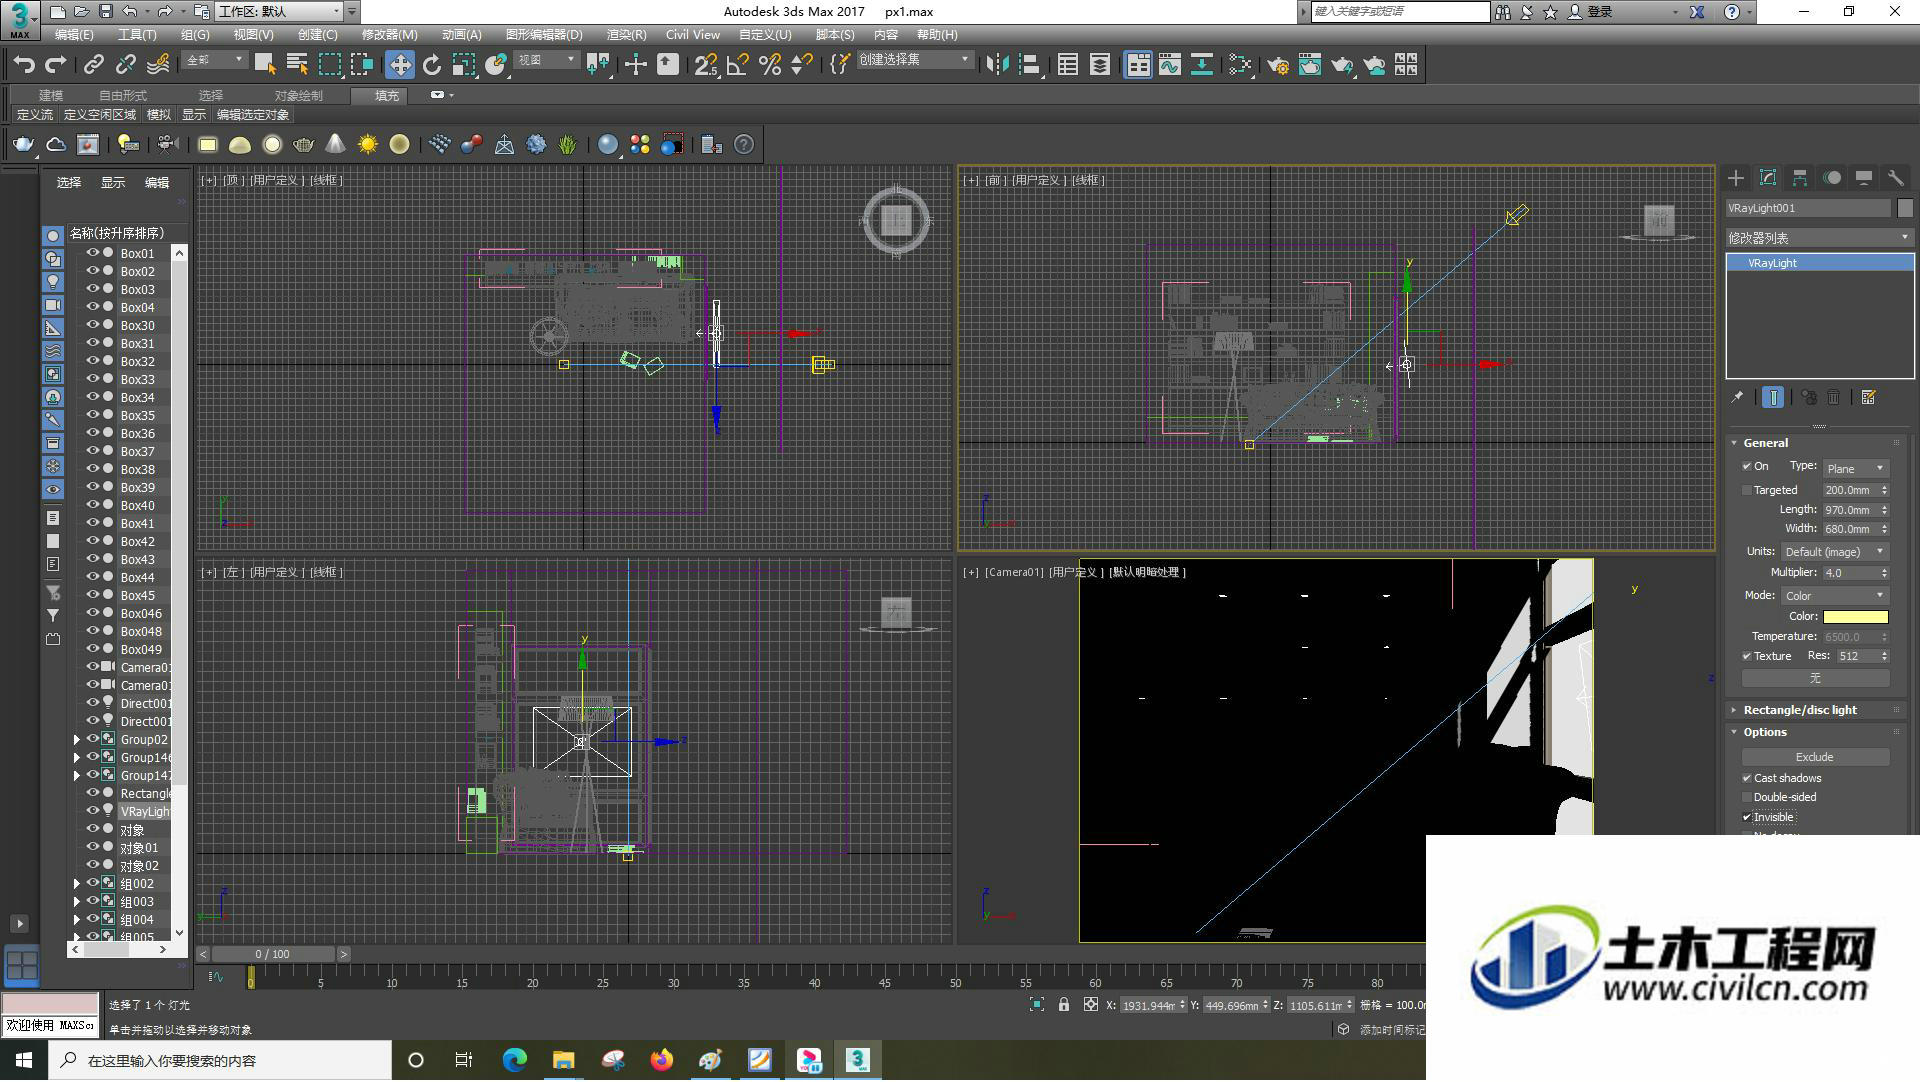This screenshot has width=1920, height=1082.
Task: Open Units Default (image) dropdown
Action: click(x=1834, y=552)
